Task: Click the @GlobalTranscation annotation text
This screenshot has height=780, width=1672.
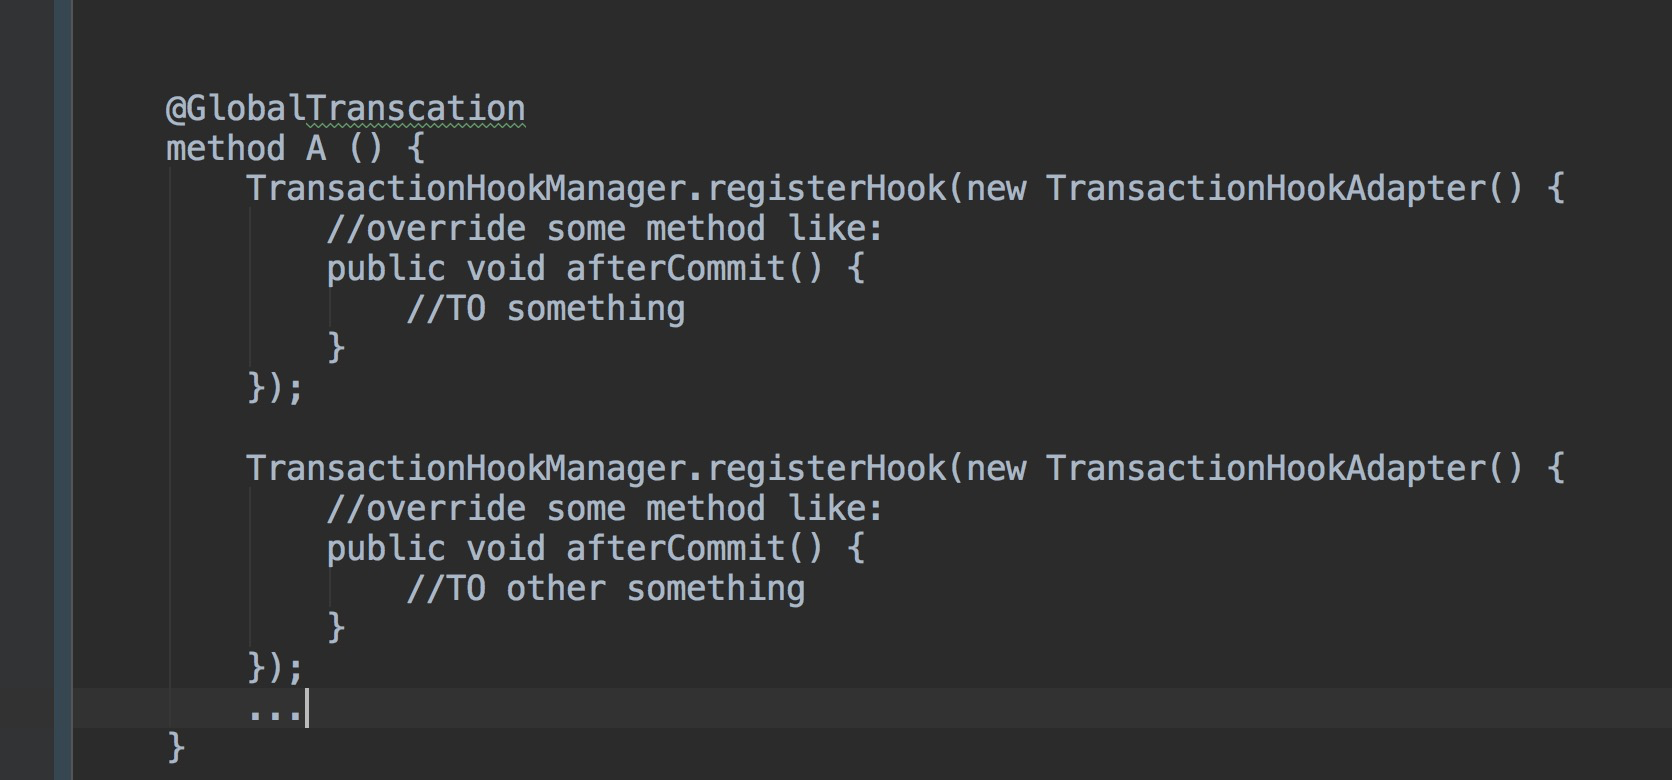Action: point(345,109)
